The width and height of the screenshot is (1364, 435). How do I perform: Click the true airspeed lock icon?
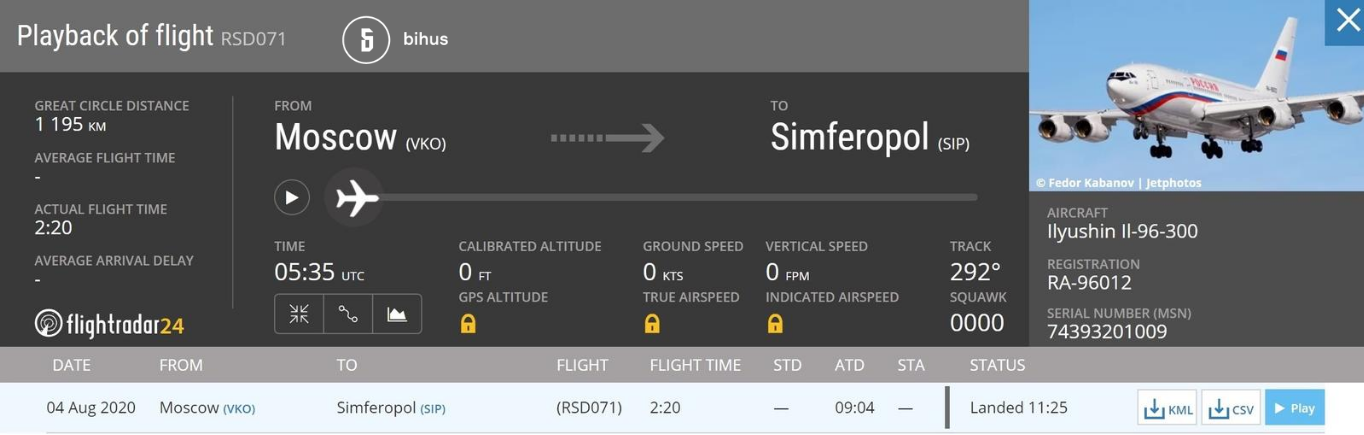[x=652, y=323]
